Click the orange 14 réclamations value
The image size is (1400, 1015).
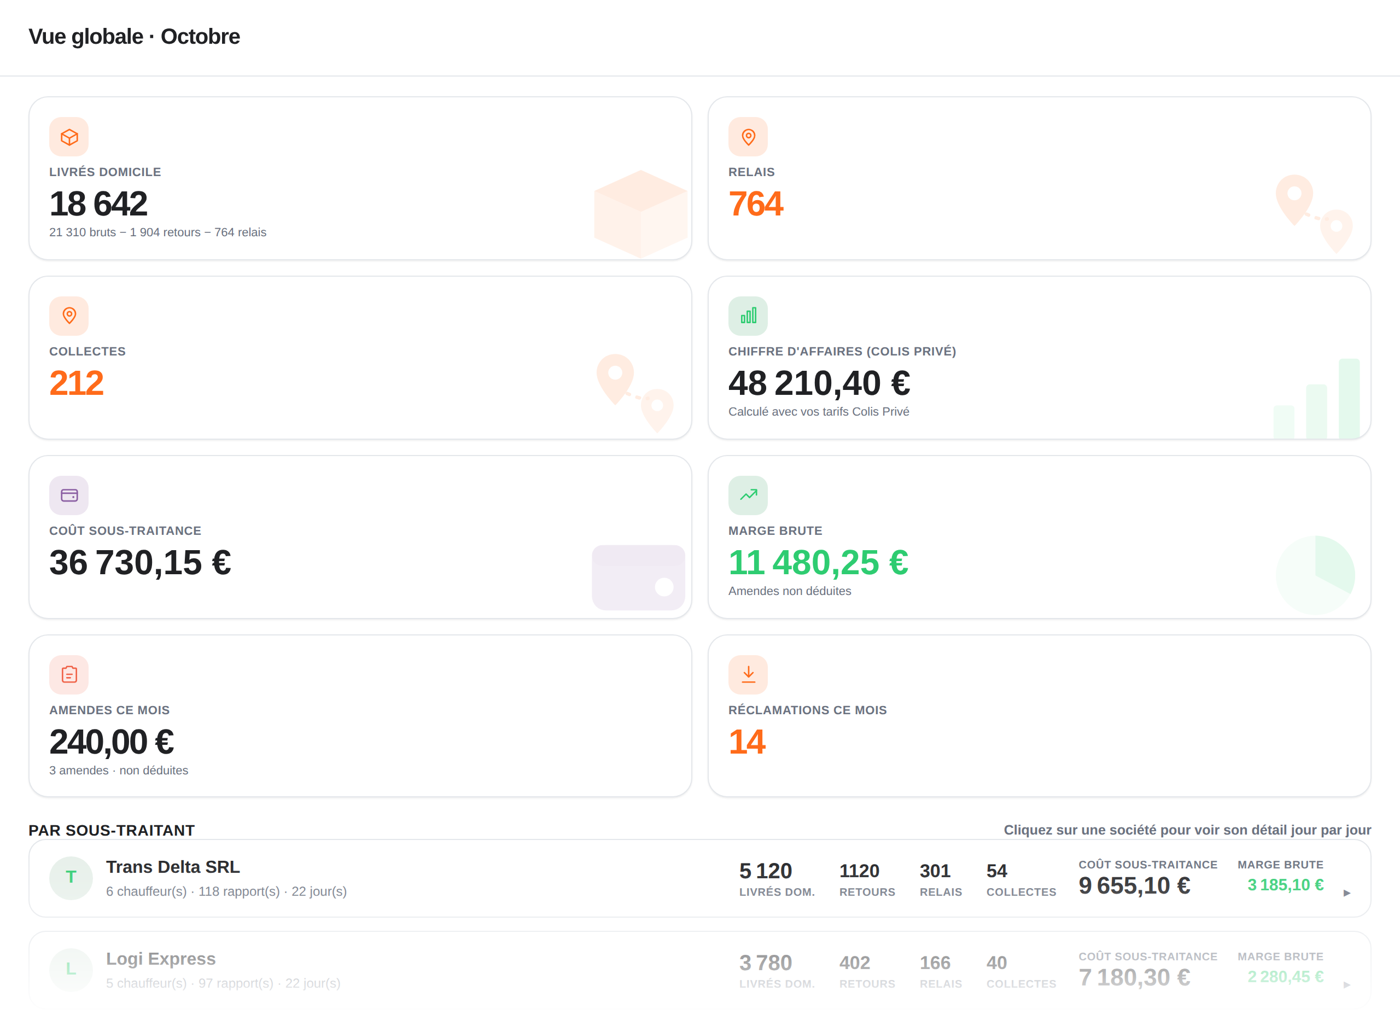pyautogui.click(x=747, y=742)
